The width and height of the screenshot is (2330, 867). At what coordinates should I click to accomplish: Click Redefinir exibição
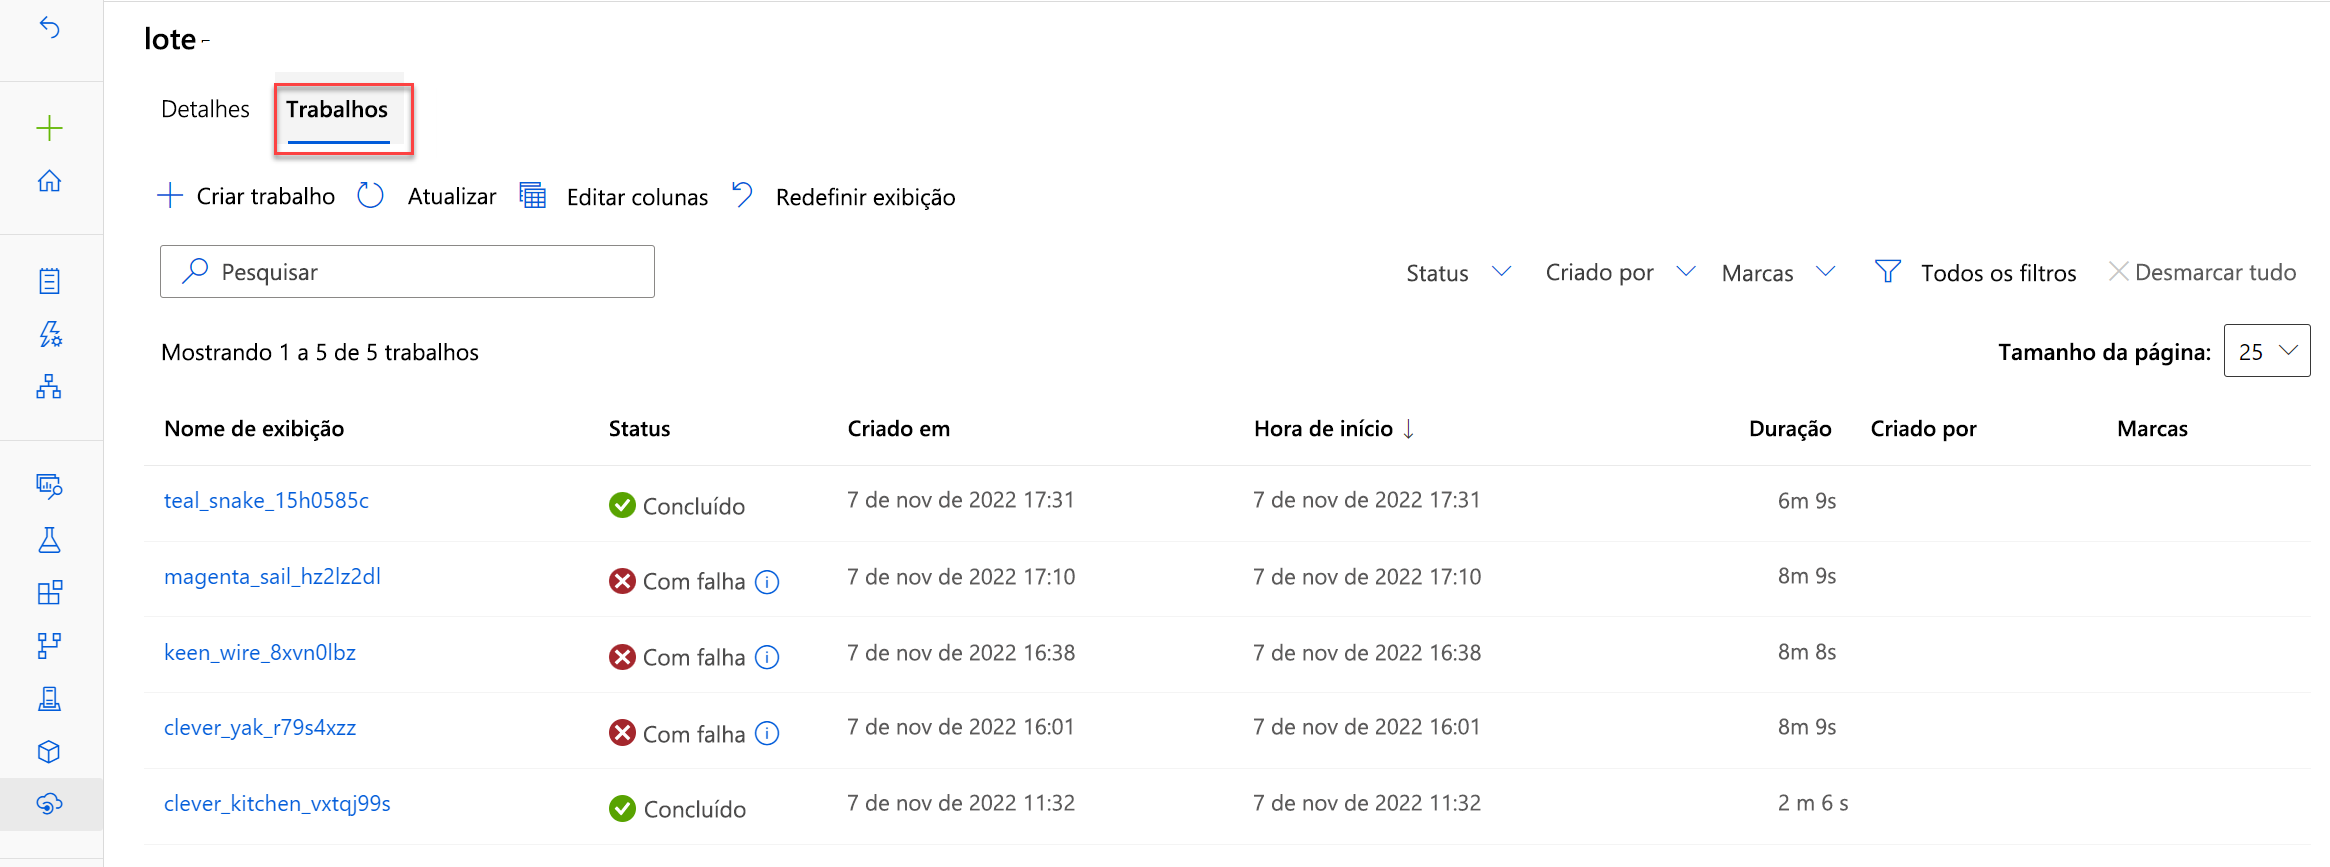pos(866,197)
